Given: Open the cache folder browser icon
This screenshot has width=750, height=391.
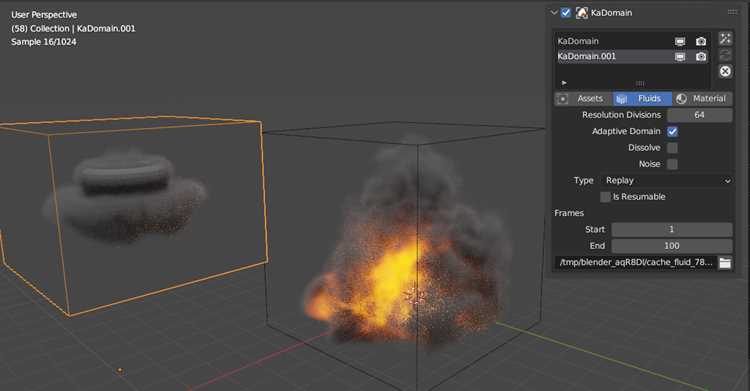Looking at the screenshot, I should 725,263.
